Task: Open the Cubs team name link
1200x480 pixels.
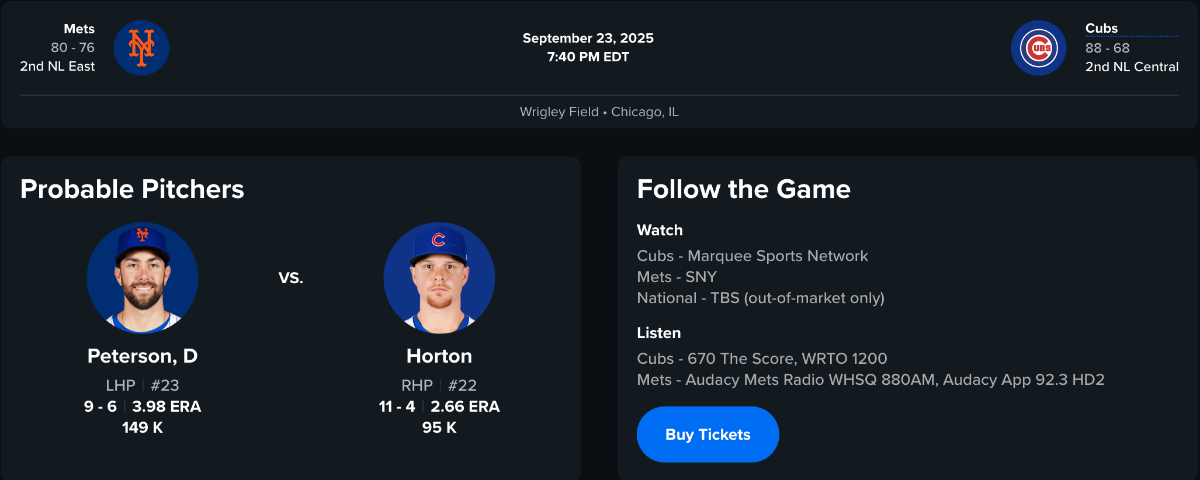Action: [1101, 29]
